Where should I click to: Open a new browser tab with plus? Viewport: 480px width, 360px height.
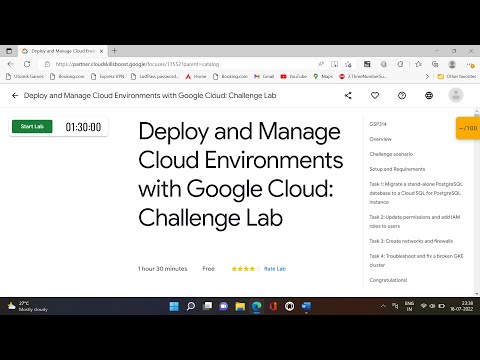pyautogui.click(x=114, y=51)
